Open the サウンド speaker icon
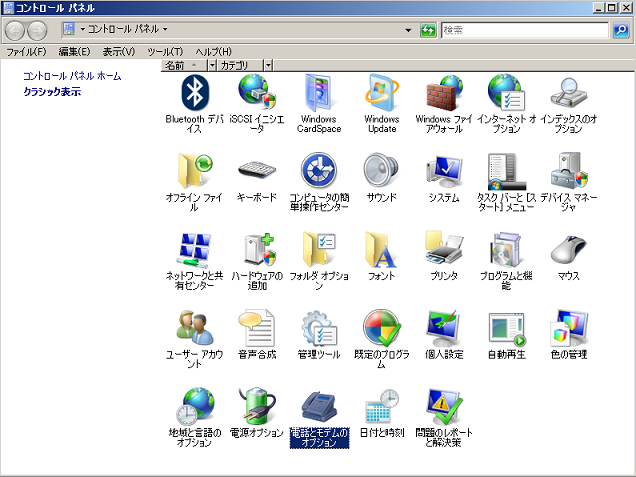The image size is (636, 477). pyautogui.click(x=381, y=171)
